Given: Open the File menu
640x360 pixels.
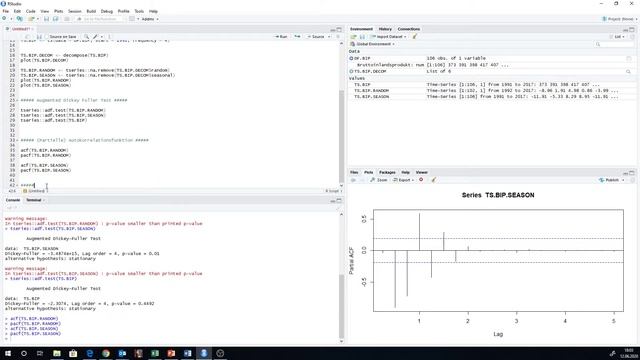Looking at the screenshot, I should click(6, 11).
